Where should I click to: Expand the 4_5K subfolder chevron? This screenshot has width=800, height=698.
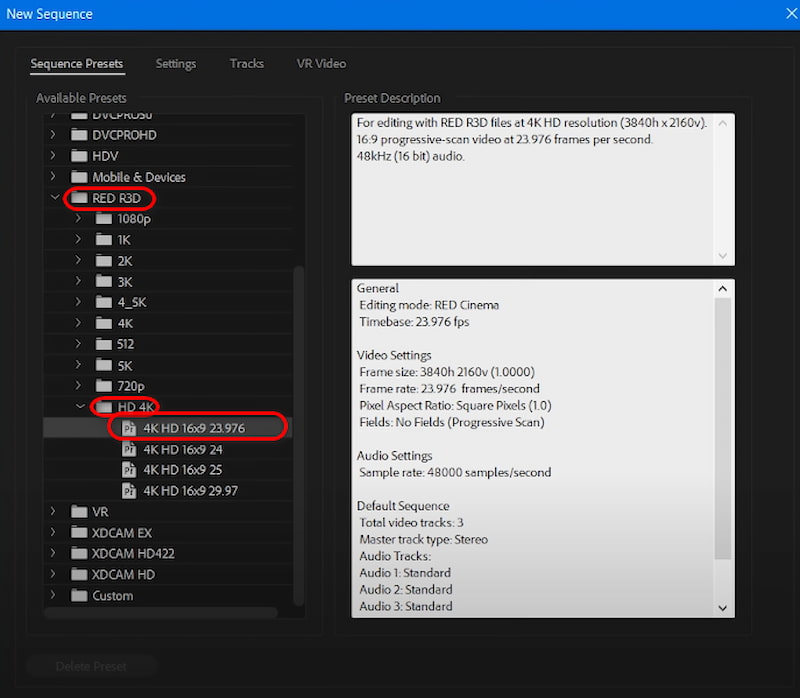pos(78,302)
